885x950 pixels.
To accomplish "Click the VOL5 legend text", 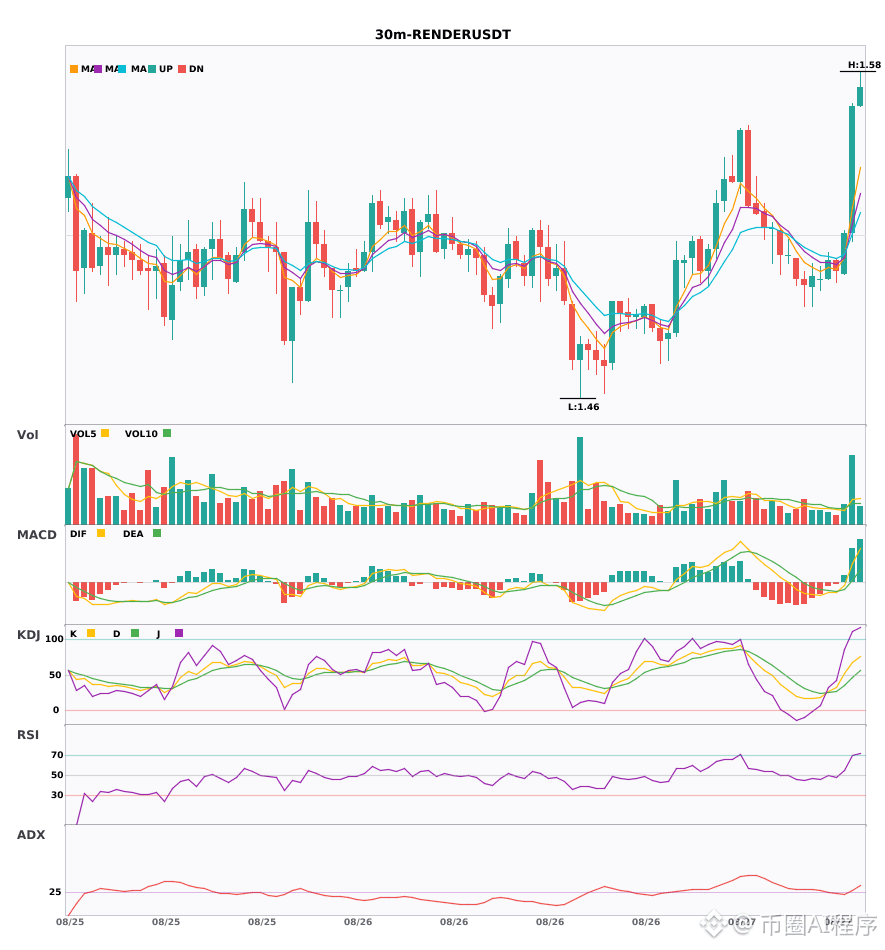I will point(83,434).
